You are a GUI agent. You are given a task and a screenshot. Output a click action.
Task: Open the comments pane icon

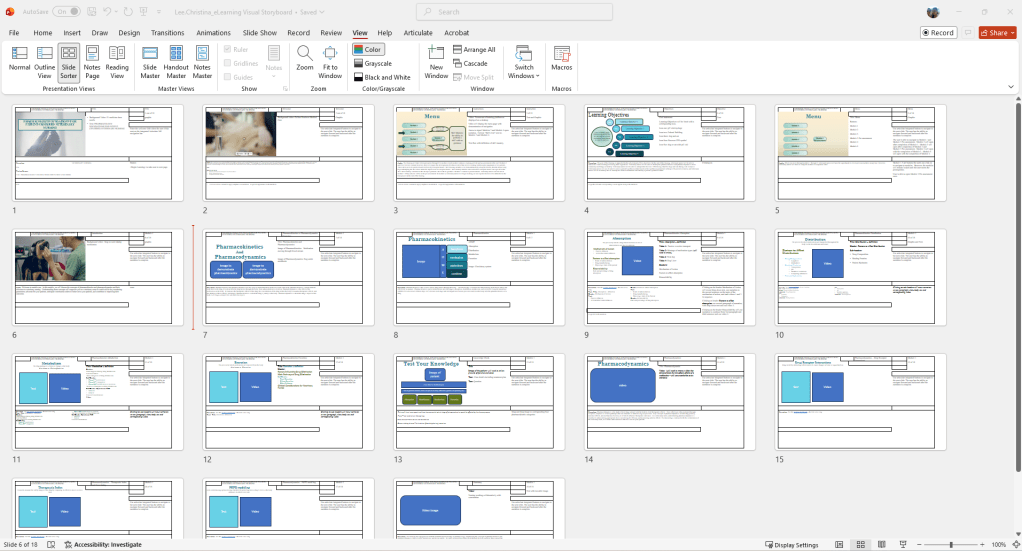[969, 33]
